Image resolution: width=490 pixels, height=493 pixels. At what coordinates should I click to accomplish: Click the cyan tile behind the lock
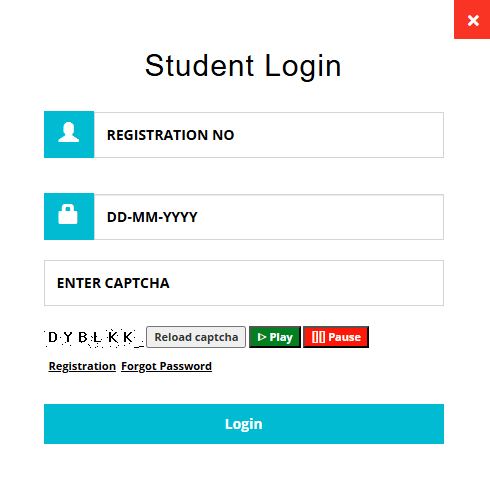click(x=69, y=216)
